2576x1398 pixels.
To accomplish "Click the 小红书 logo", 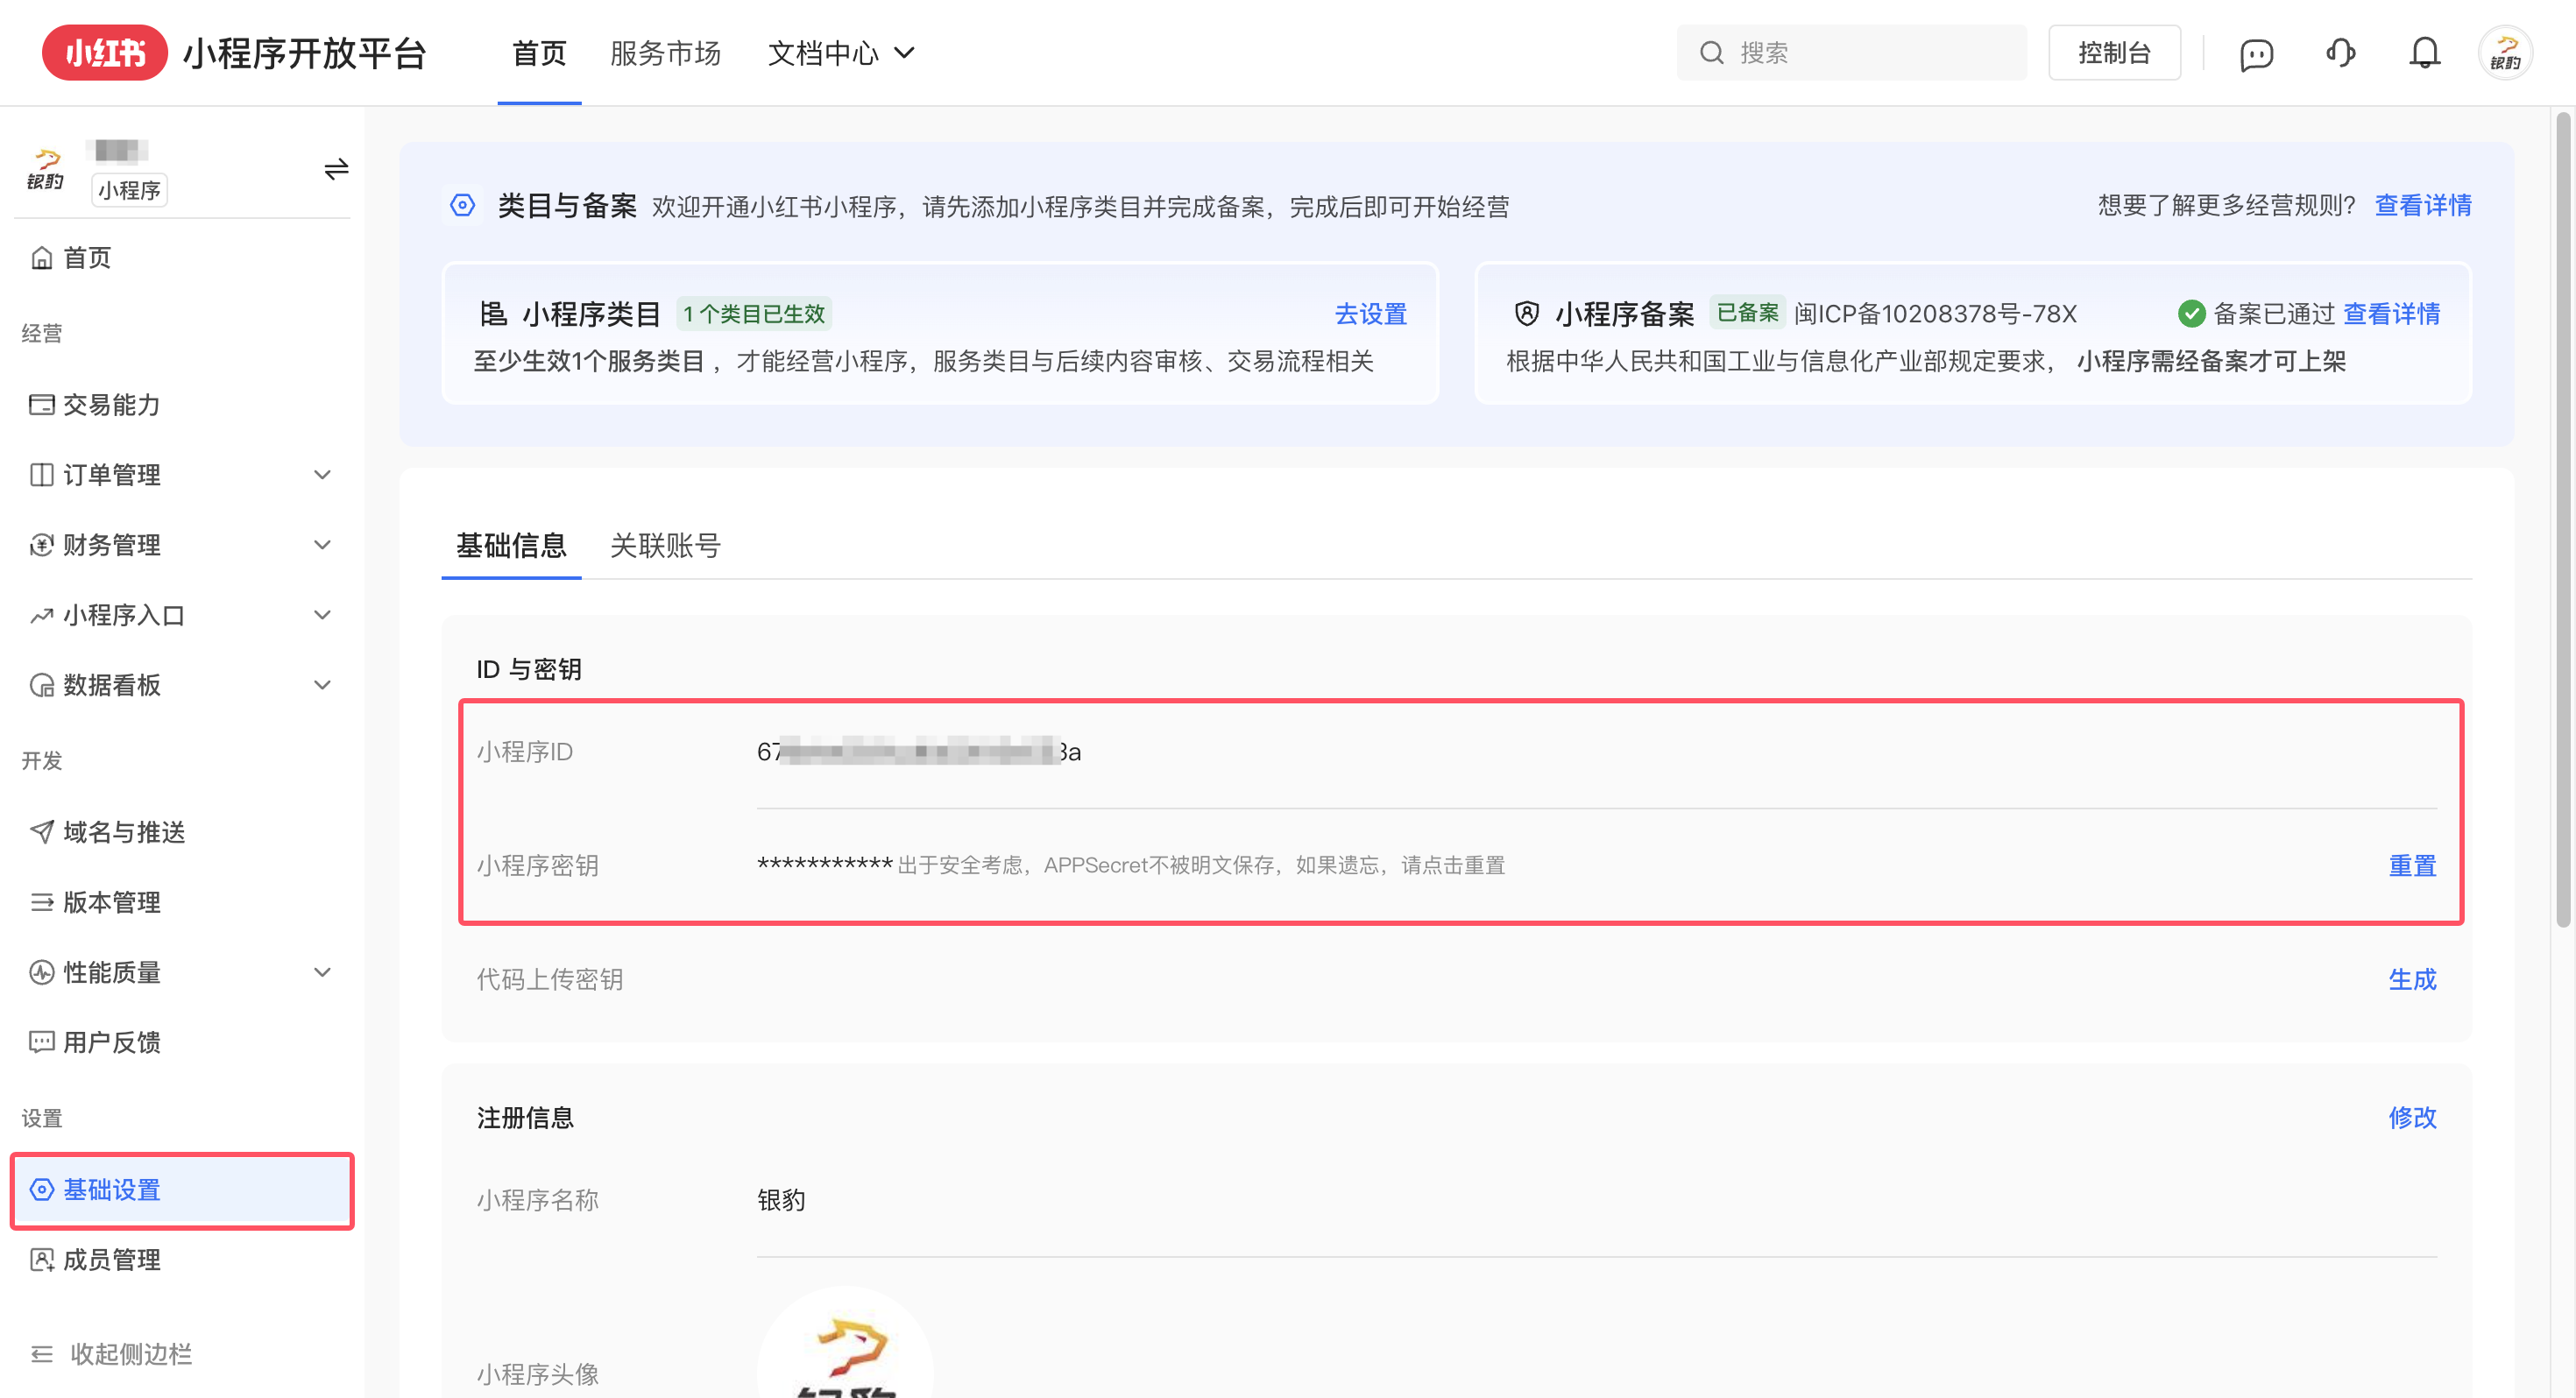I will coord(104,52).
